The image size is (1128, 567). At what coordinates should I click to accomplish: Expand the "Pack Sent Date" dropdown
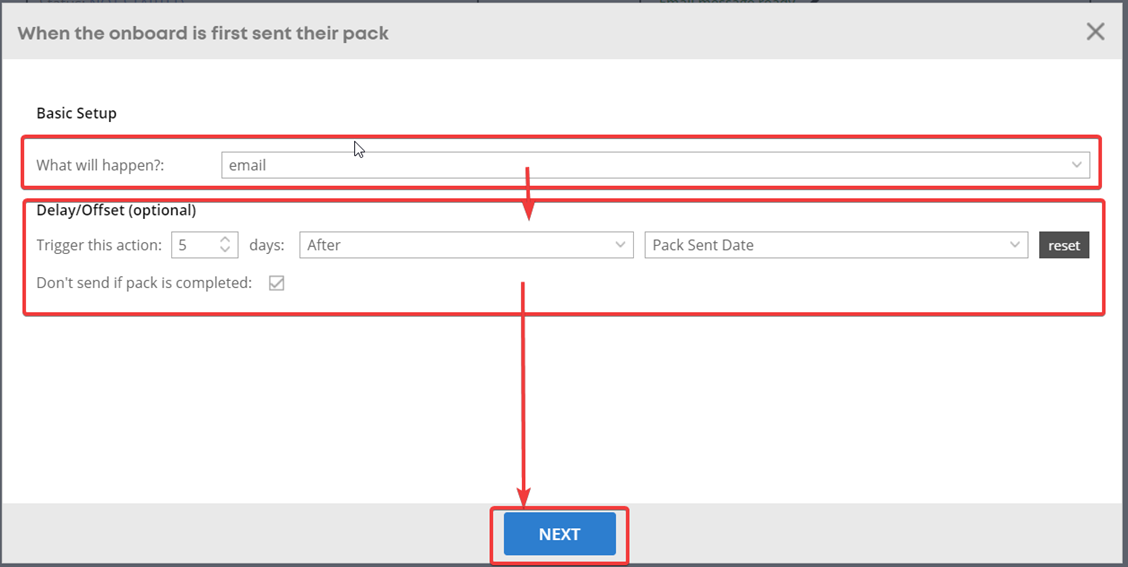tap(836, 245)
